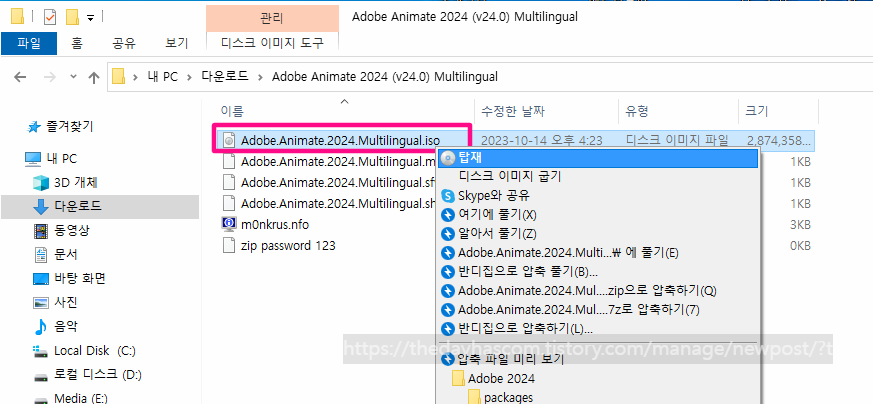This screenshot has width=873, height=404.
Task: Select 즐겨찾기 in navigation pane
Action: tap(60, 127)
